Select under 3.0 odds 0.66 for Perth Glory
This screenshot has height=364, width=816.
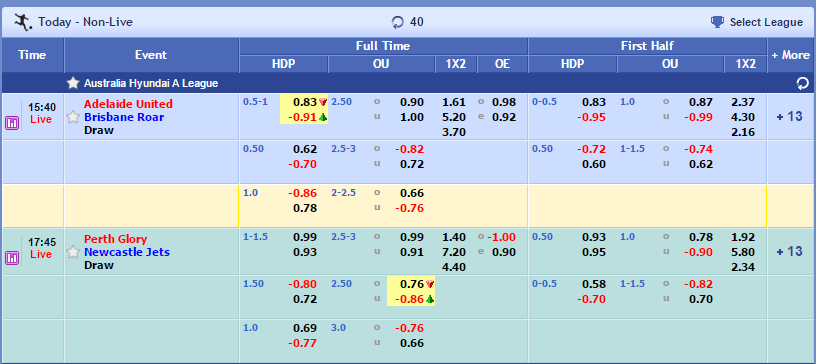coord(412,343)
